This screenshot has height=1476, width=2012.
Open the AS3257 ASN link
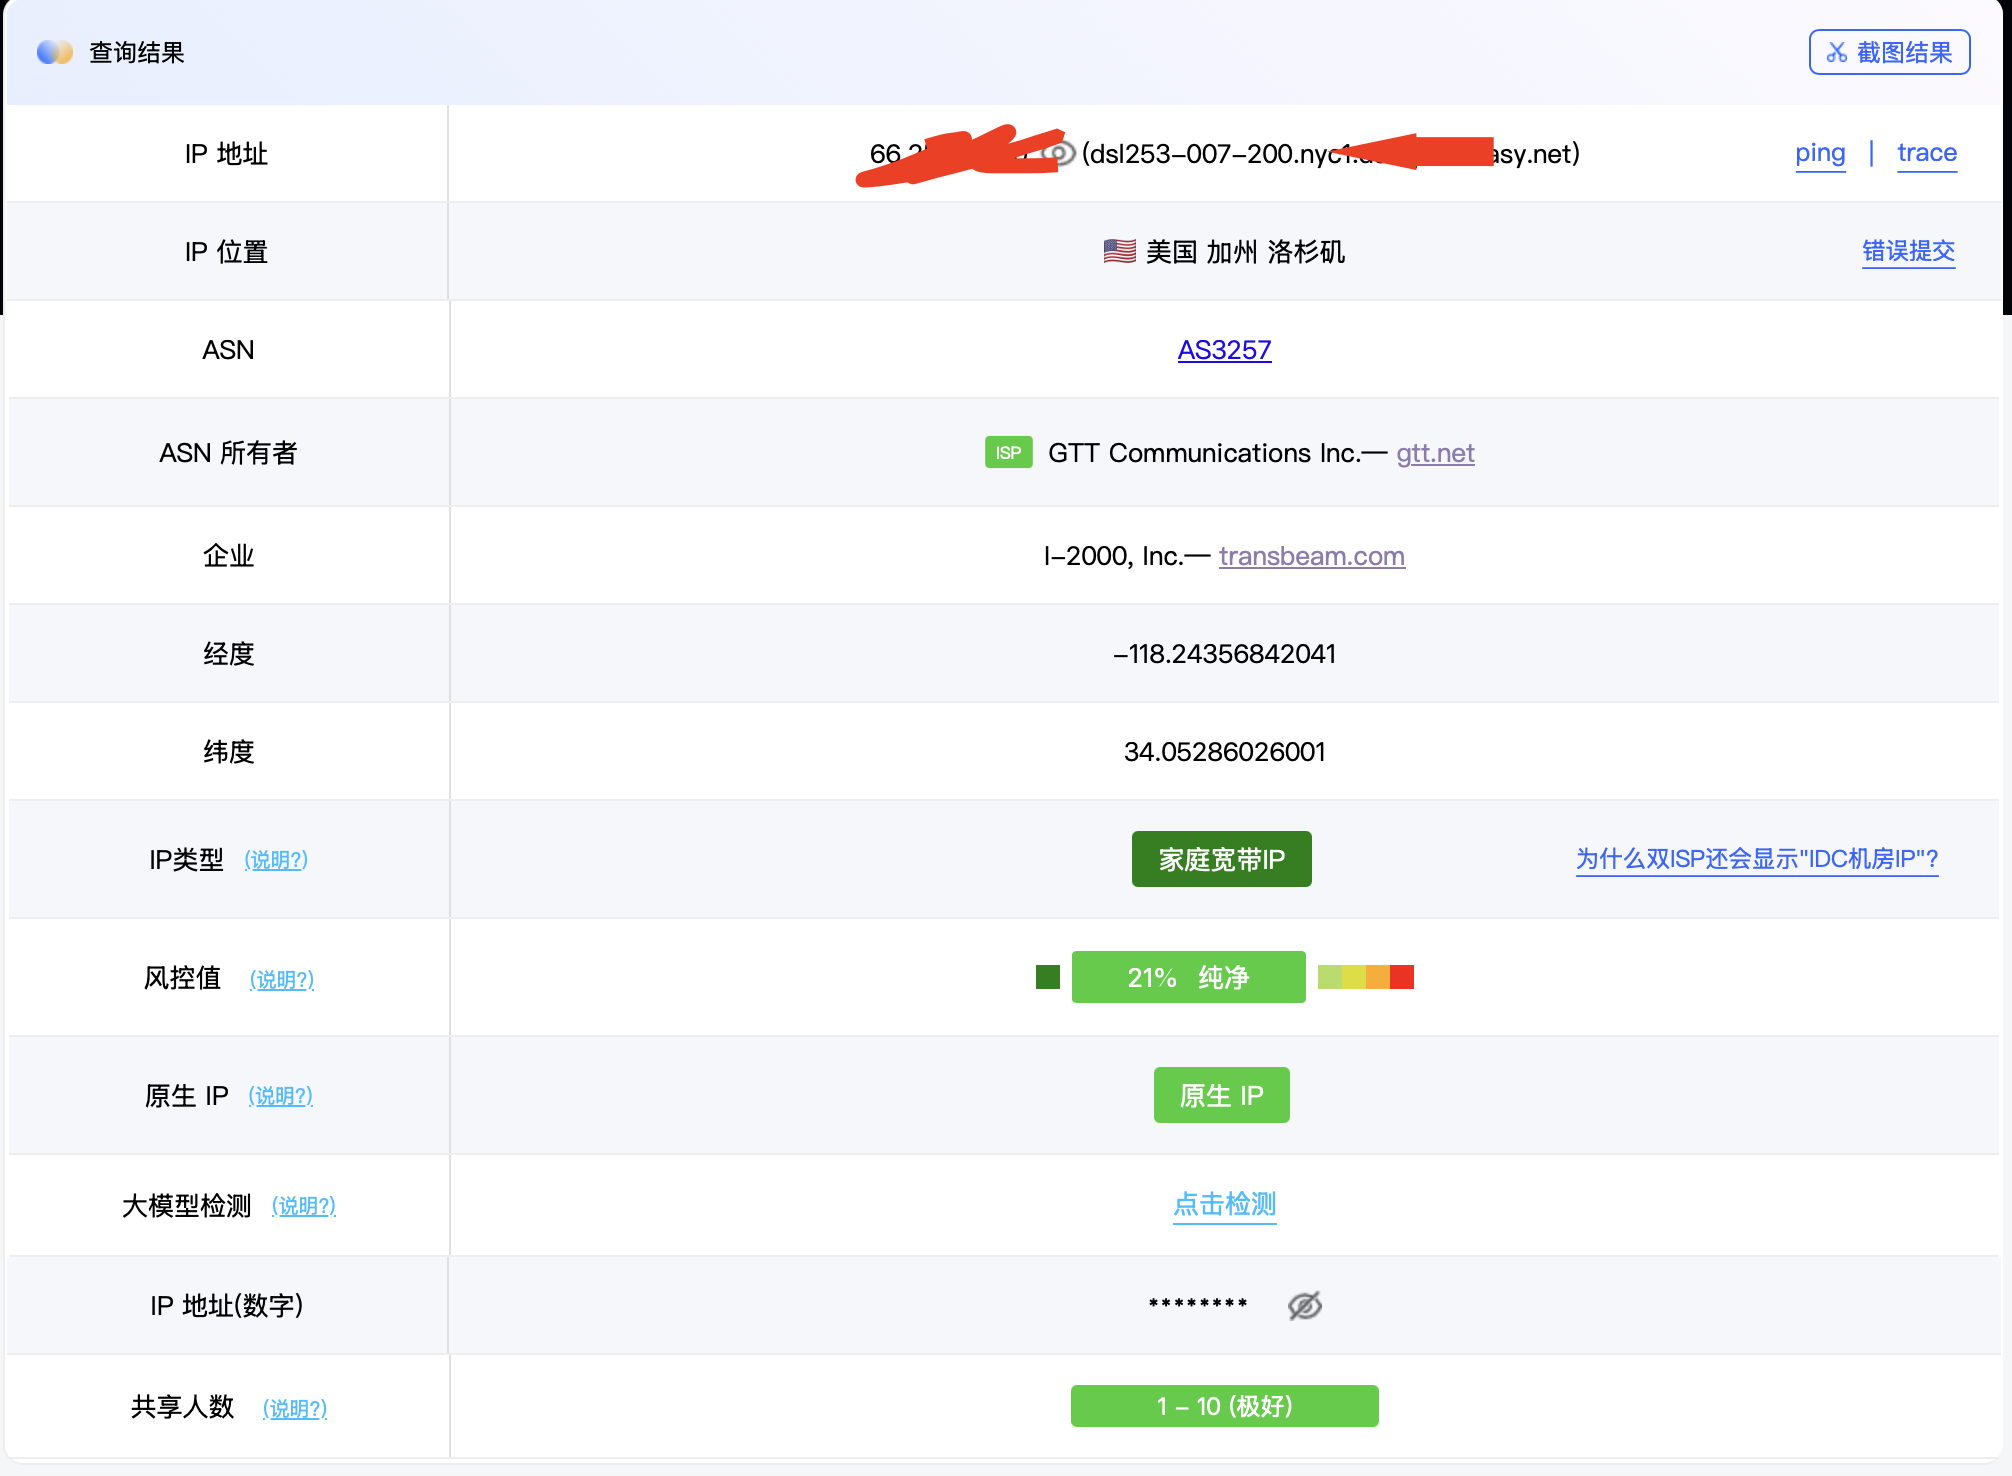(x=1224, y=350)
